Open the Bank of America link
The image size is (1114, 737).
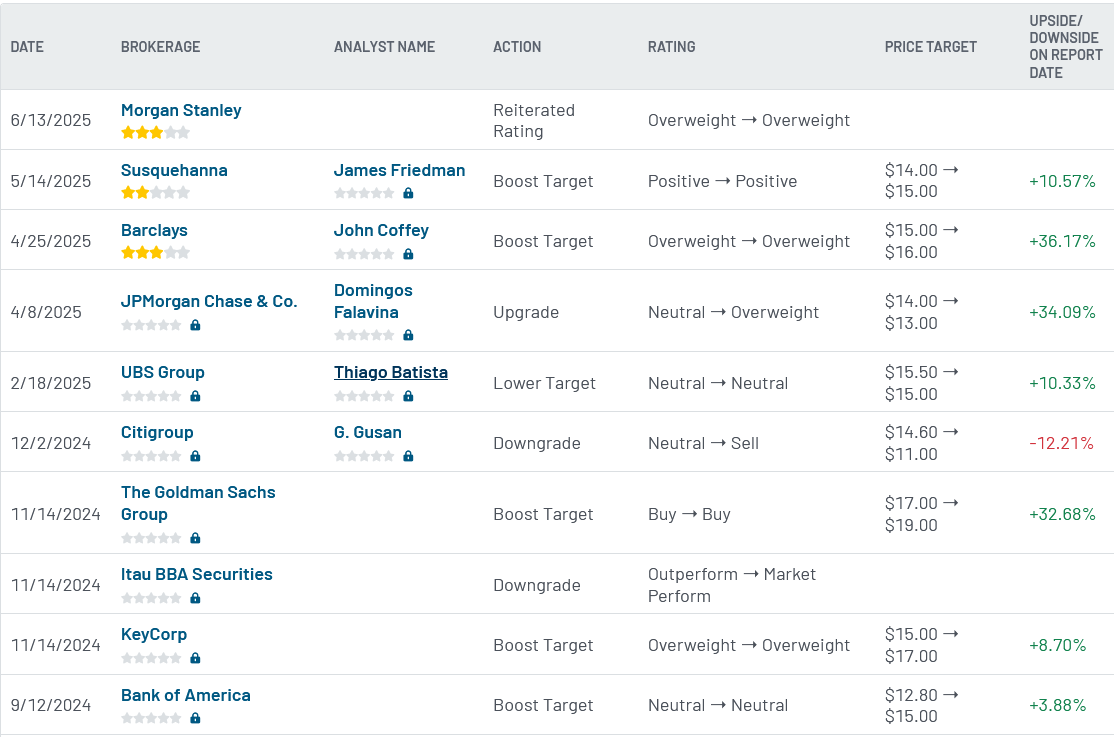tap(185, 695)
